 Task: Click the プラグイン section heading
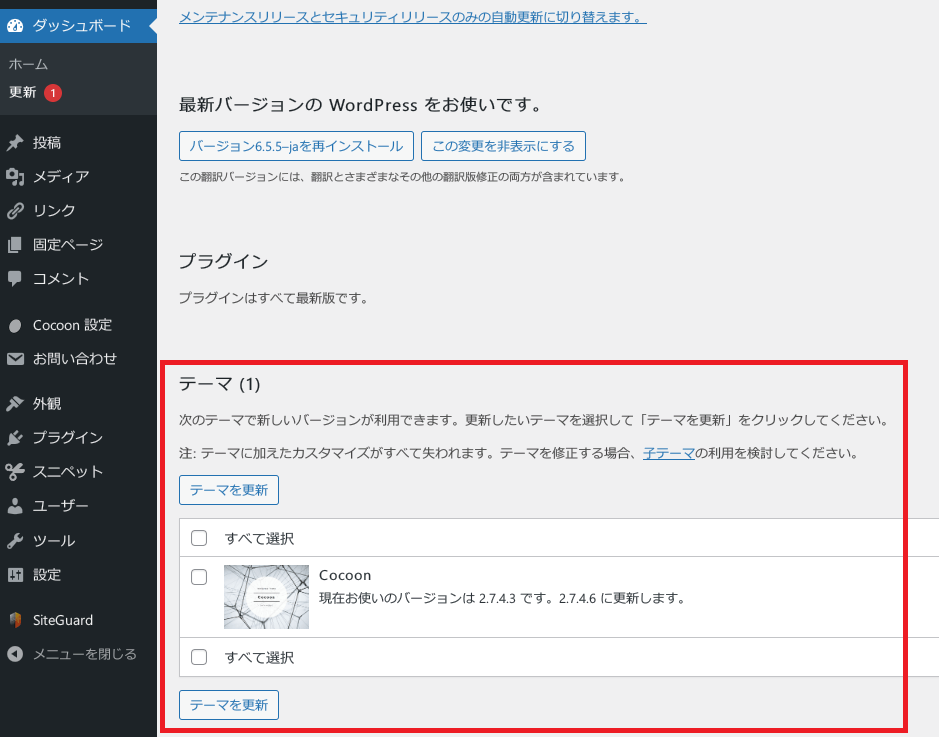click(x=223, y=261)
